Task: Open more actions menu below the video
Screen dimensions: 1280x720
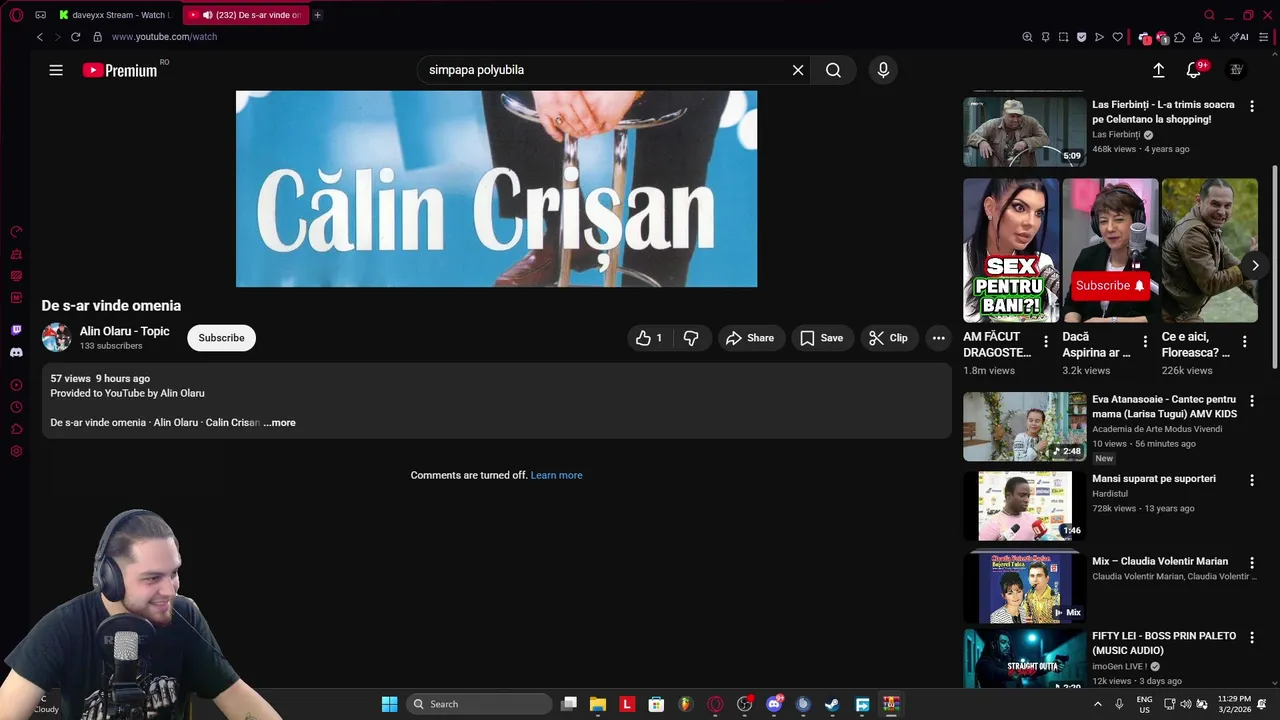Action: click(x=938, y=338)
